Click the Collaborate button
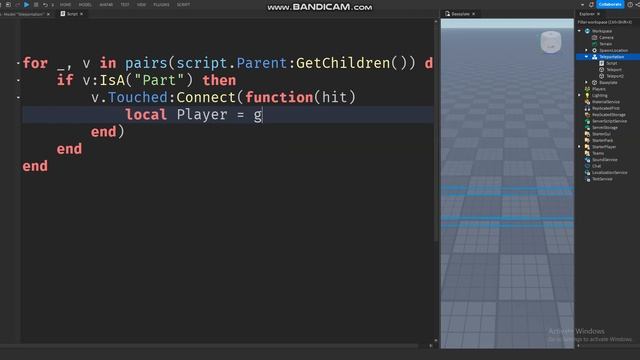The width and height of the screenshot is (640, 360). (610, 4)
